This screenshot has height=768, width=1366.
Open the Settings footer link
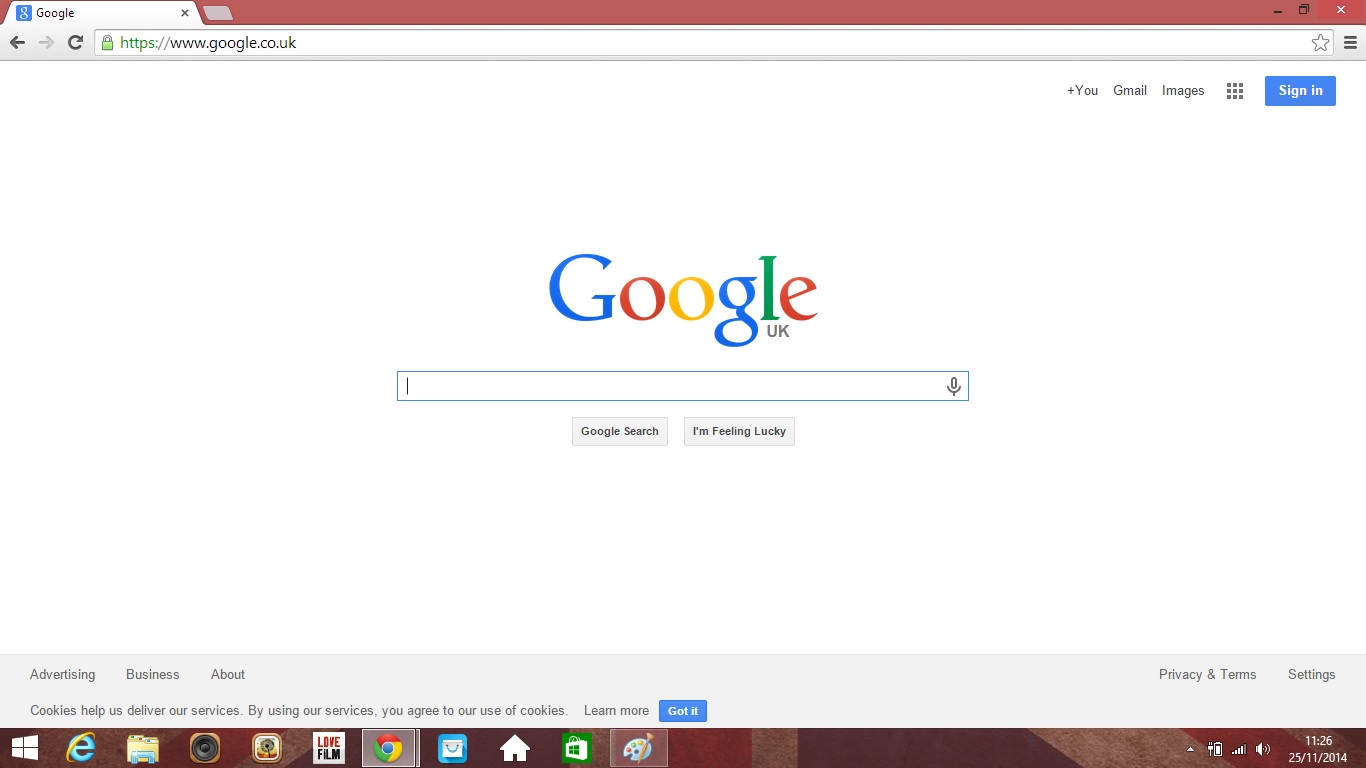(1312, 675)
